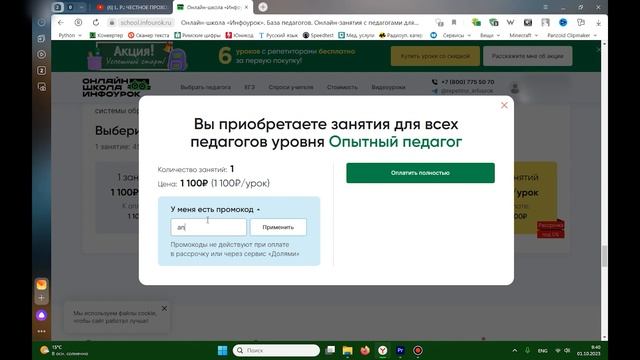Open the 'Юникод' bookmark
This screenshot has height=360, width=640.
(x=240, y=36)
